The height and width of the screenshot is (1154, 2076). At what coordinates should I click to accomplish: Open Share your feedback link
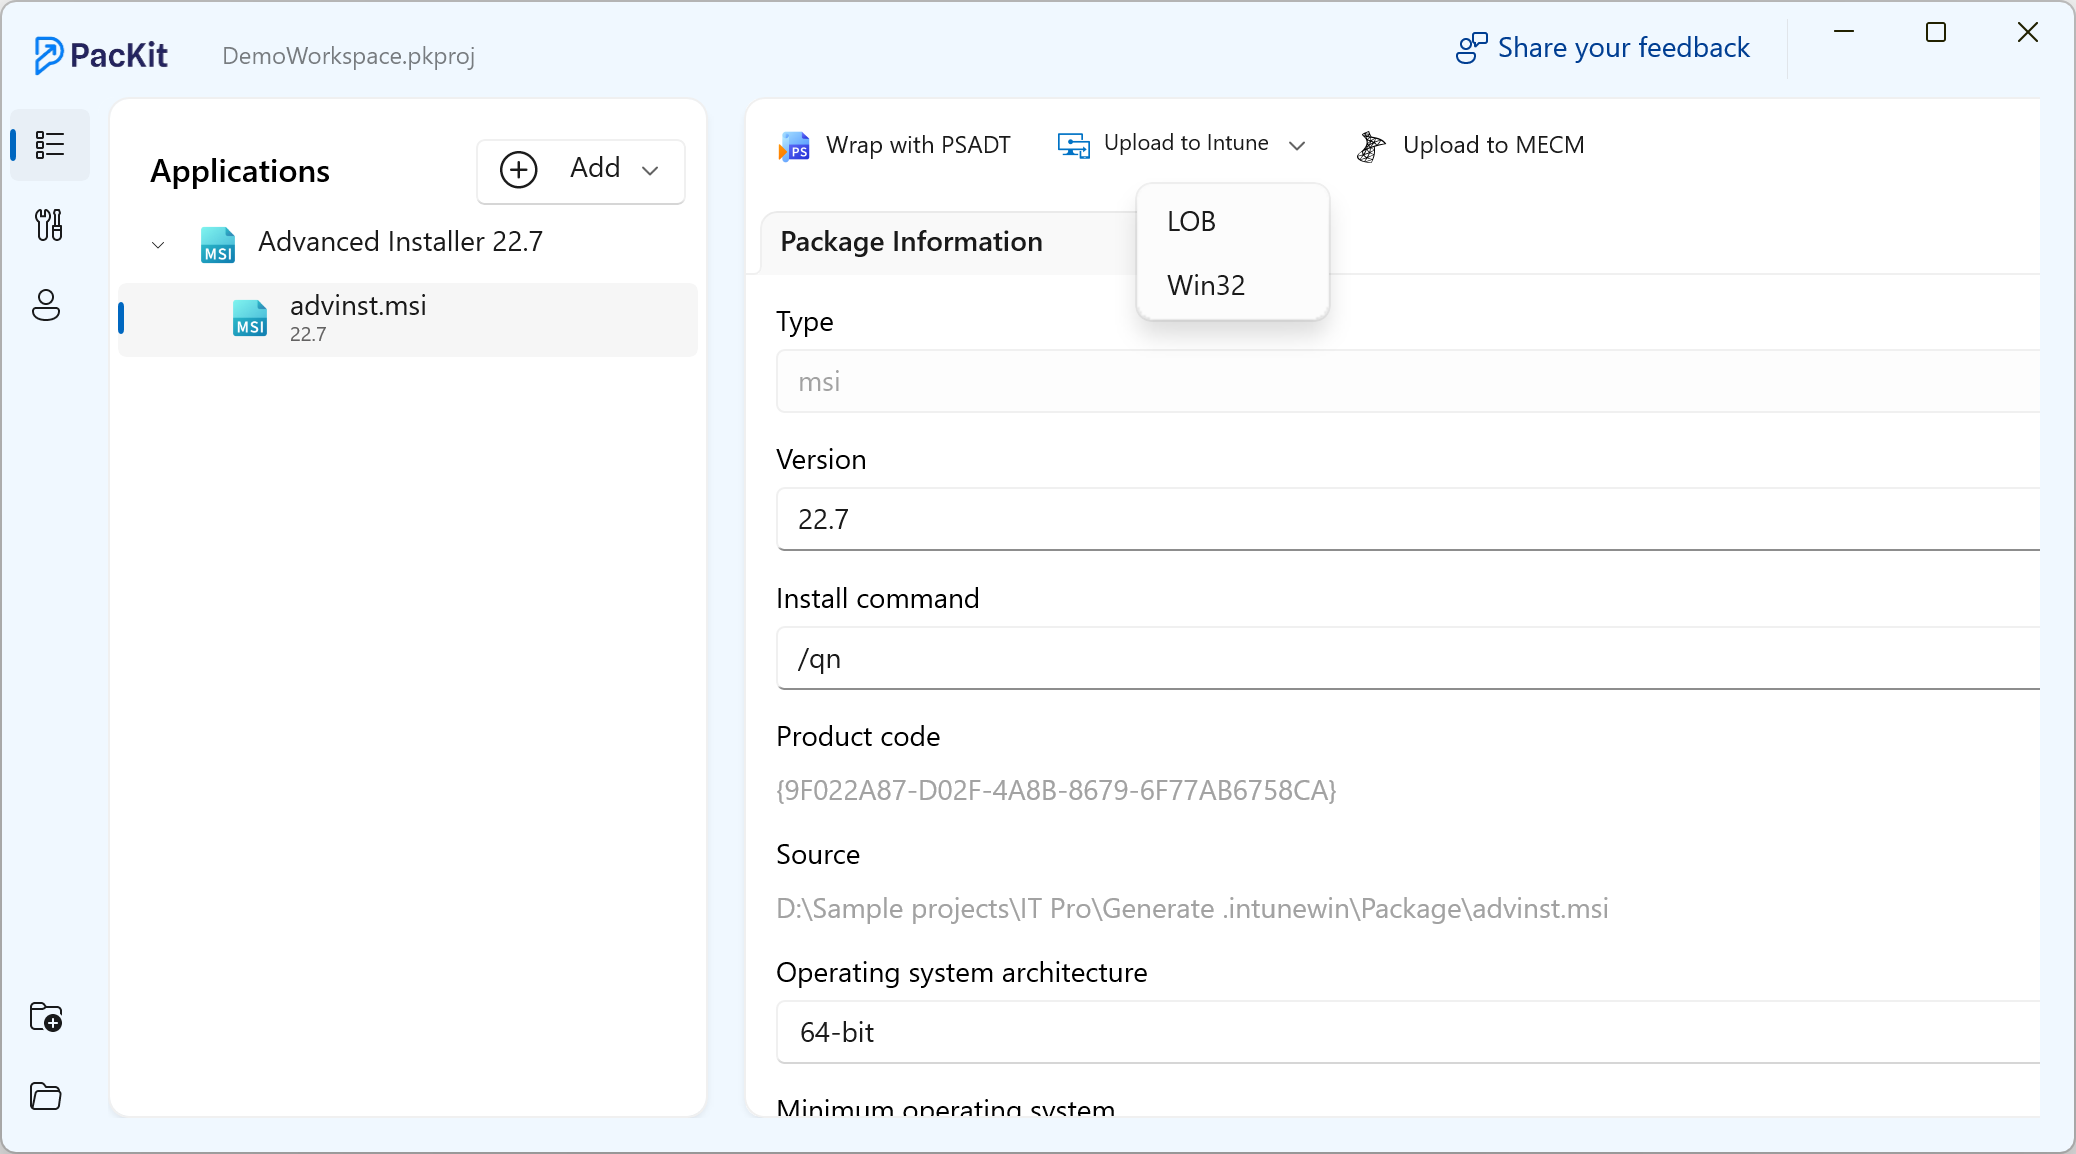point(1623,48)
